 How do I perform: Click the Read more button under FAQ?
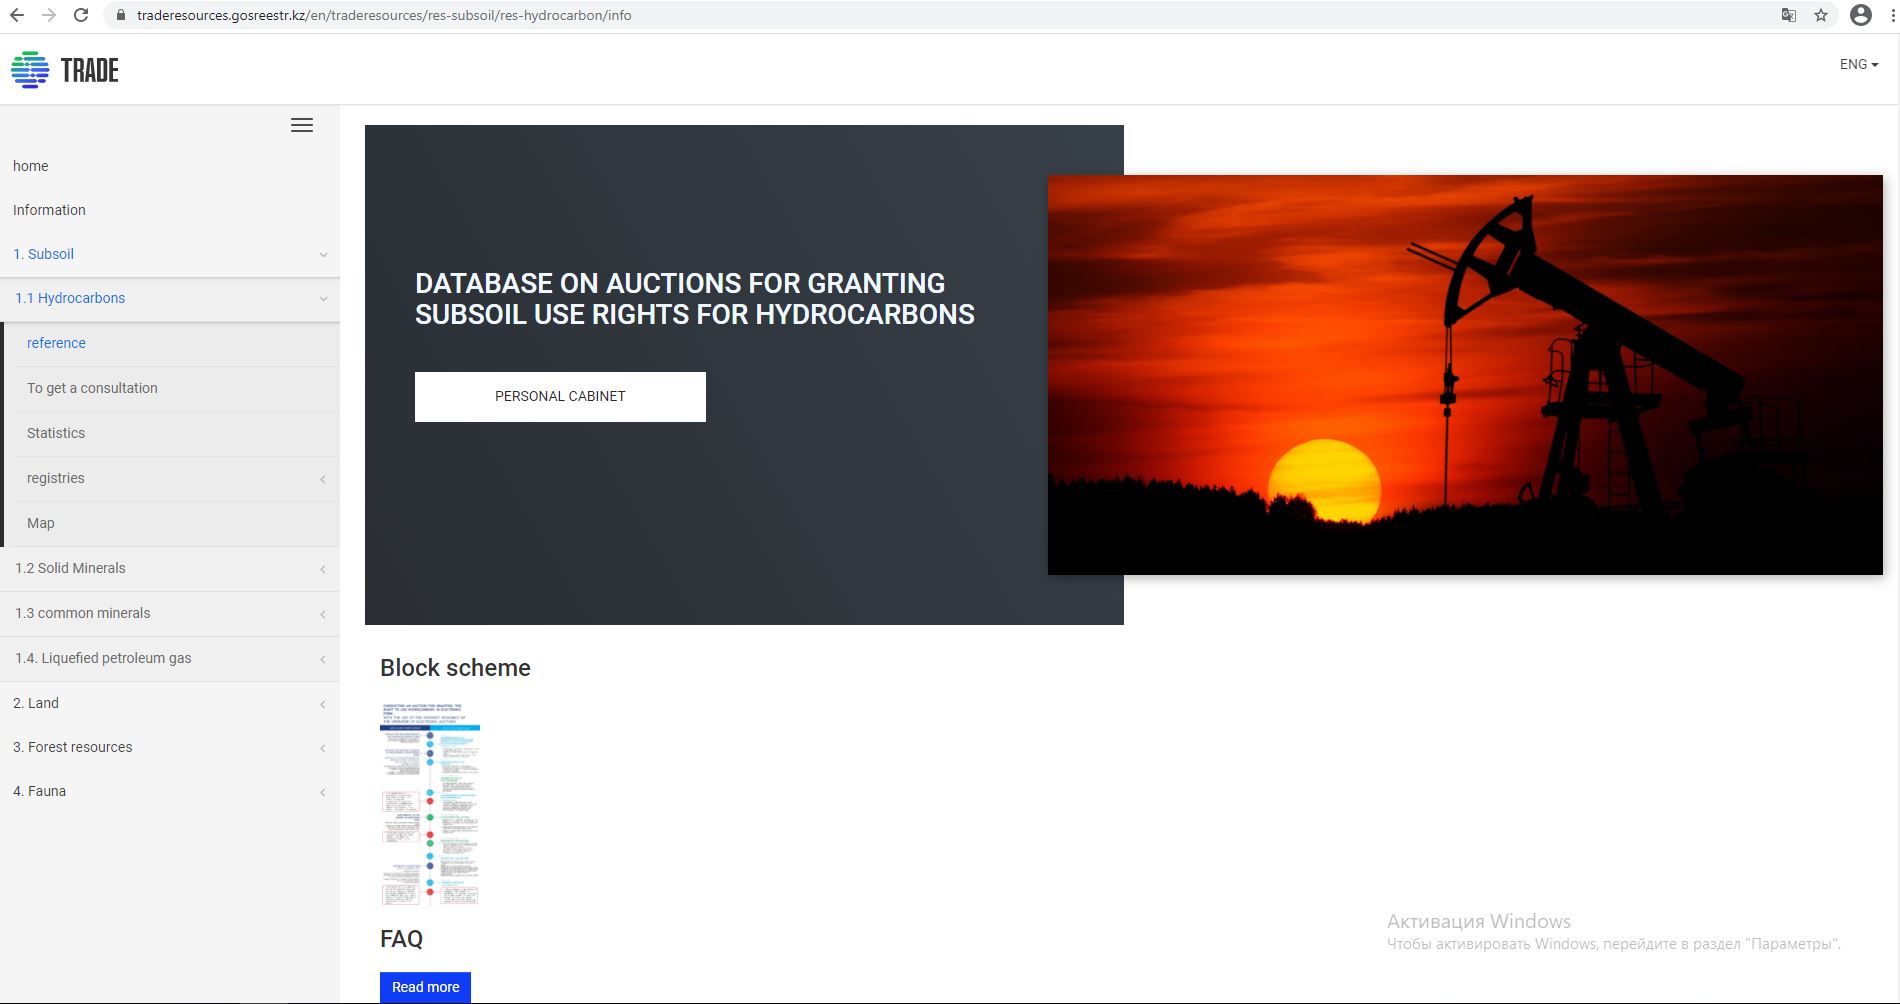tap(425, 987)
